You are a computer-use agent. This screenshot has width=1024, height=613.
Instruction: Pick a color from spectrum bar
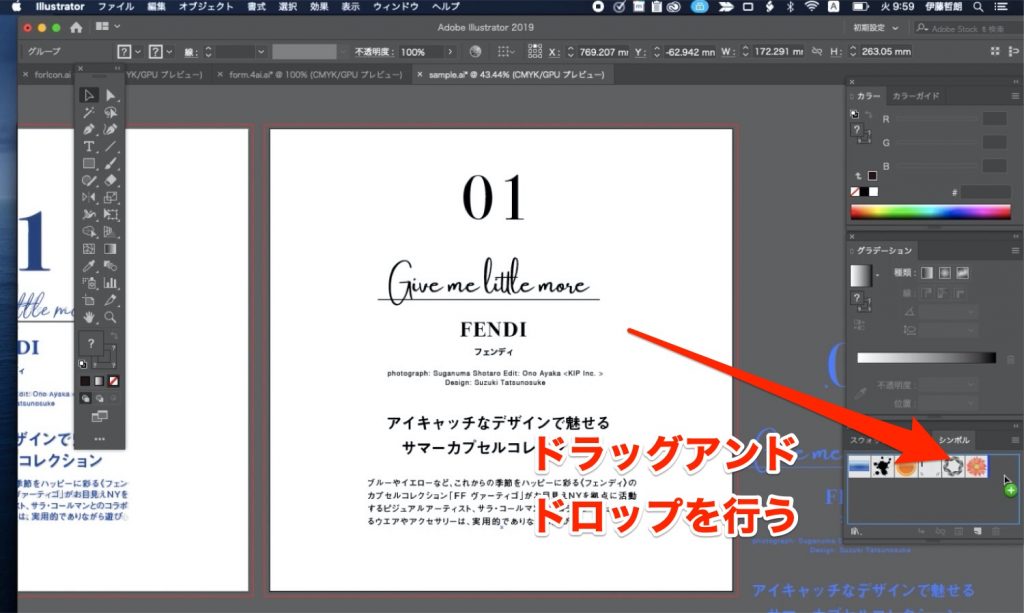[930, 212]
